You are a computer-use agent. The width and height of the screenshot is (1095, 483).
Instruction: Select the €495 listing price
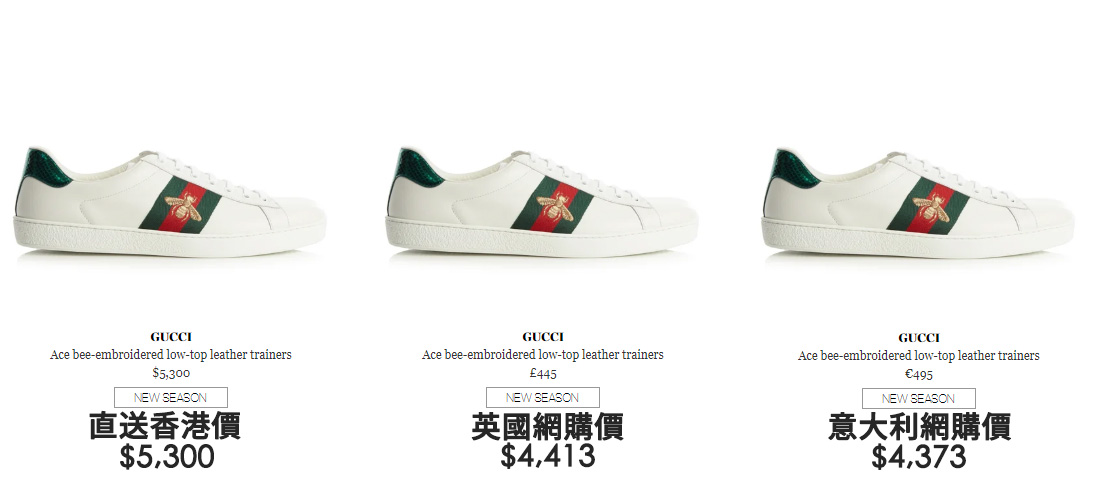(919, 374)
